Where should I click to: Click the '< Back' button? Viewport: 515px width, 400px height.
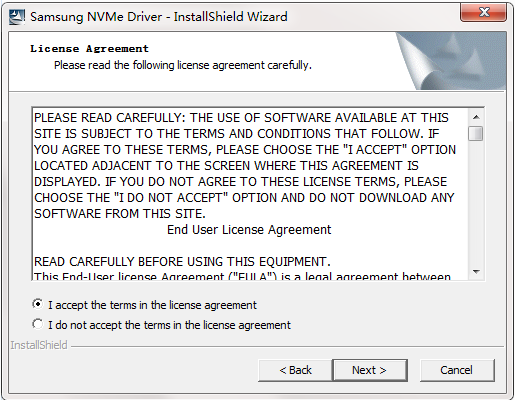(295, 370)
